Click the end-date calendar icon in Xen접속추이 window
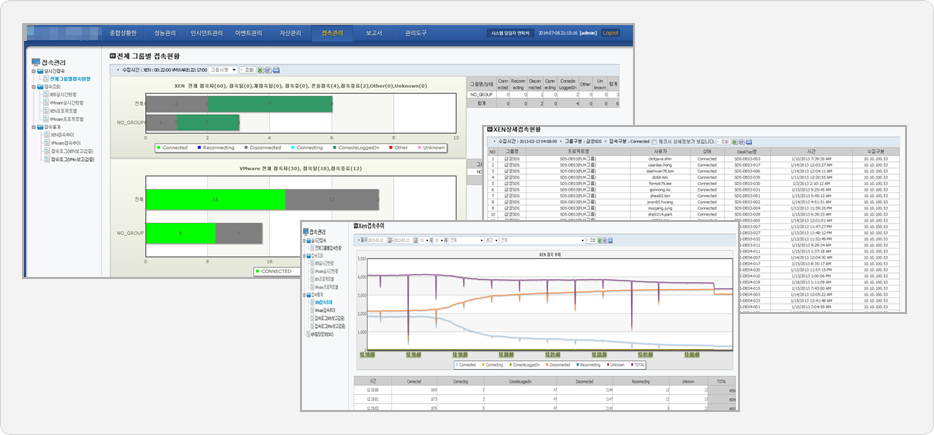The width and height of the screenshot is (934, 435). point(416,241)
